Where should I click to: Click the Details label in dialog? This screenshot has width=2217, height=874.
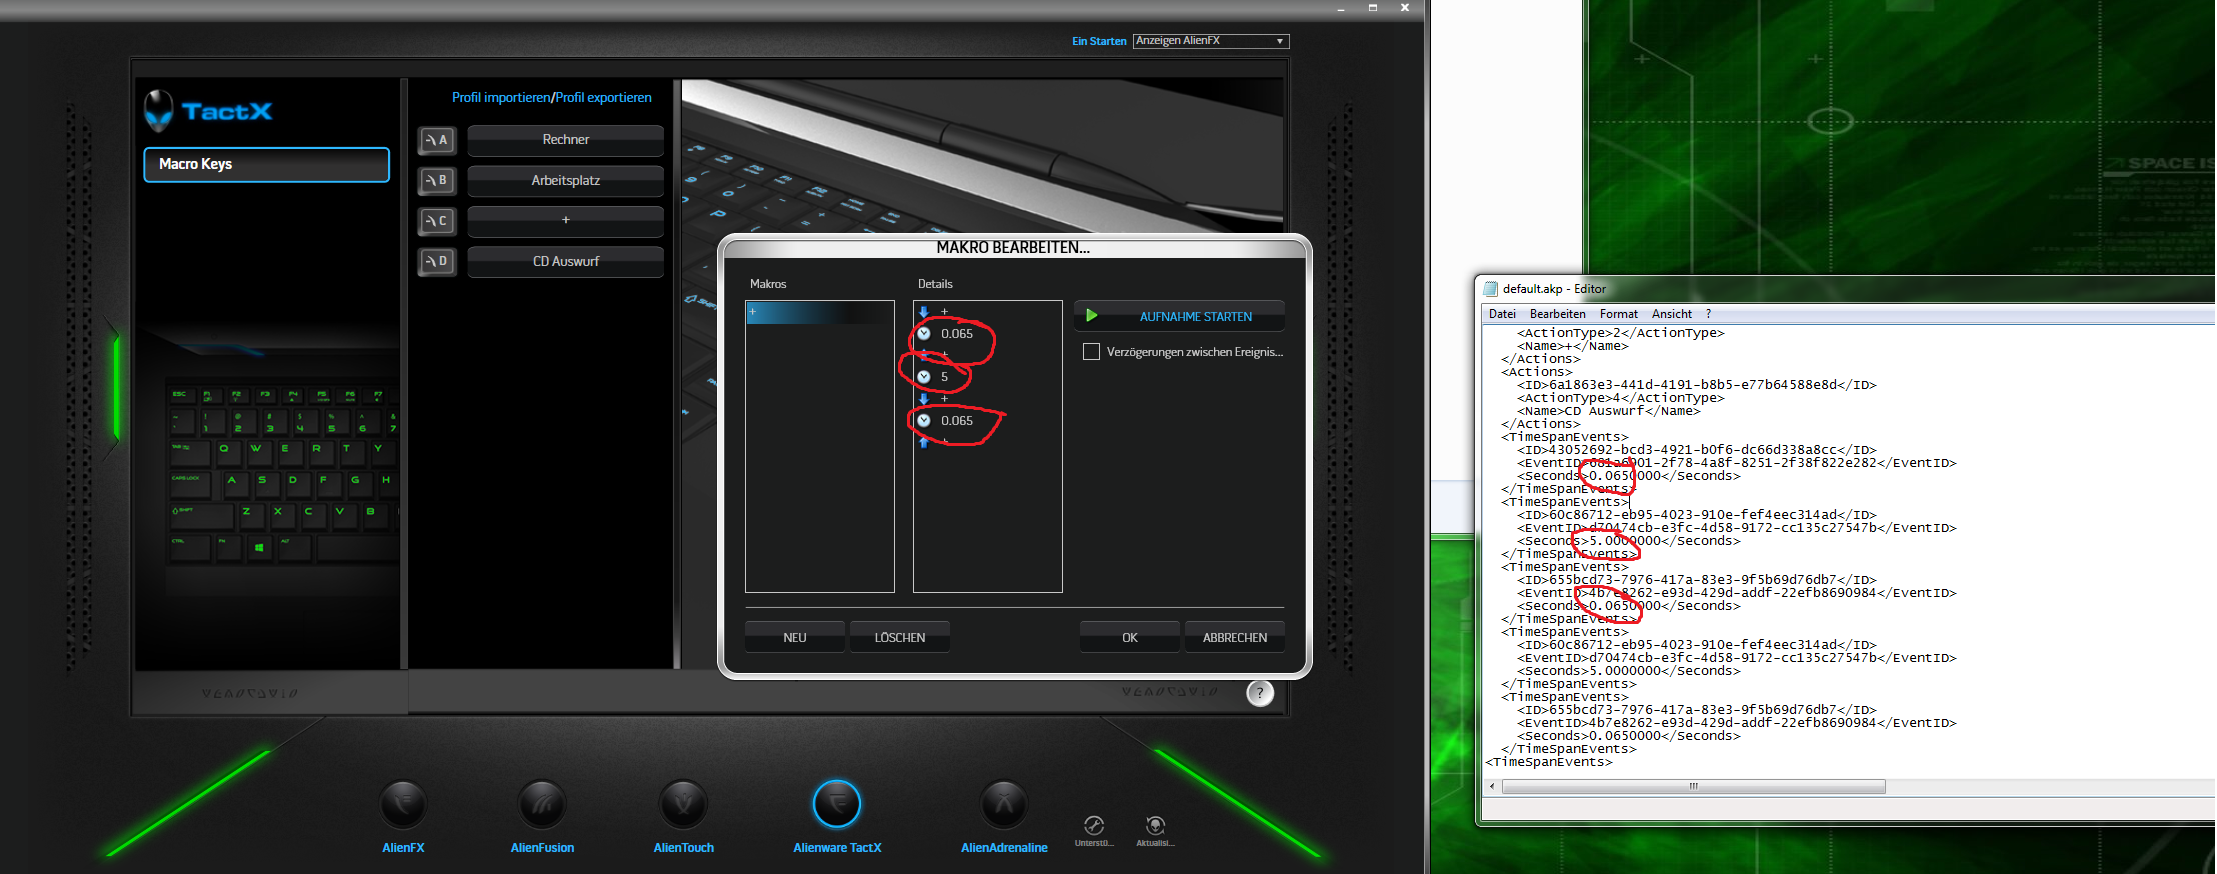(x=935, y=284)
